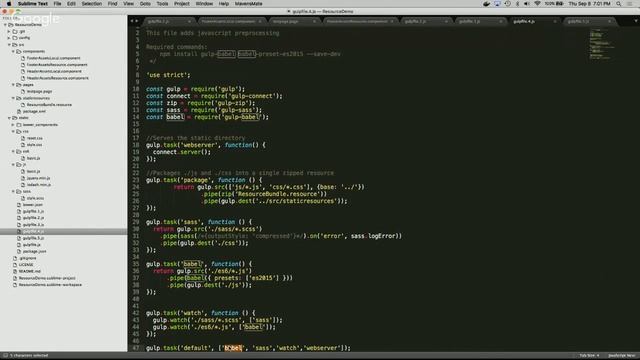Expand the bower_components folder
This screenshot has height=360, width=640.
pyautogui.click(x=13, y=125)
